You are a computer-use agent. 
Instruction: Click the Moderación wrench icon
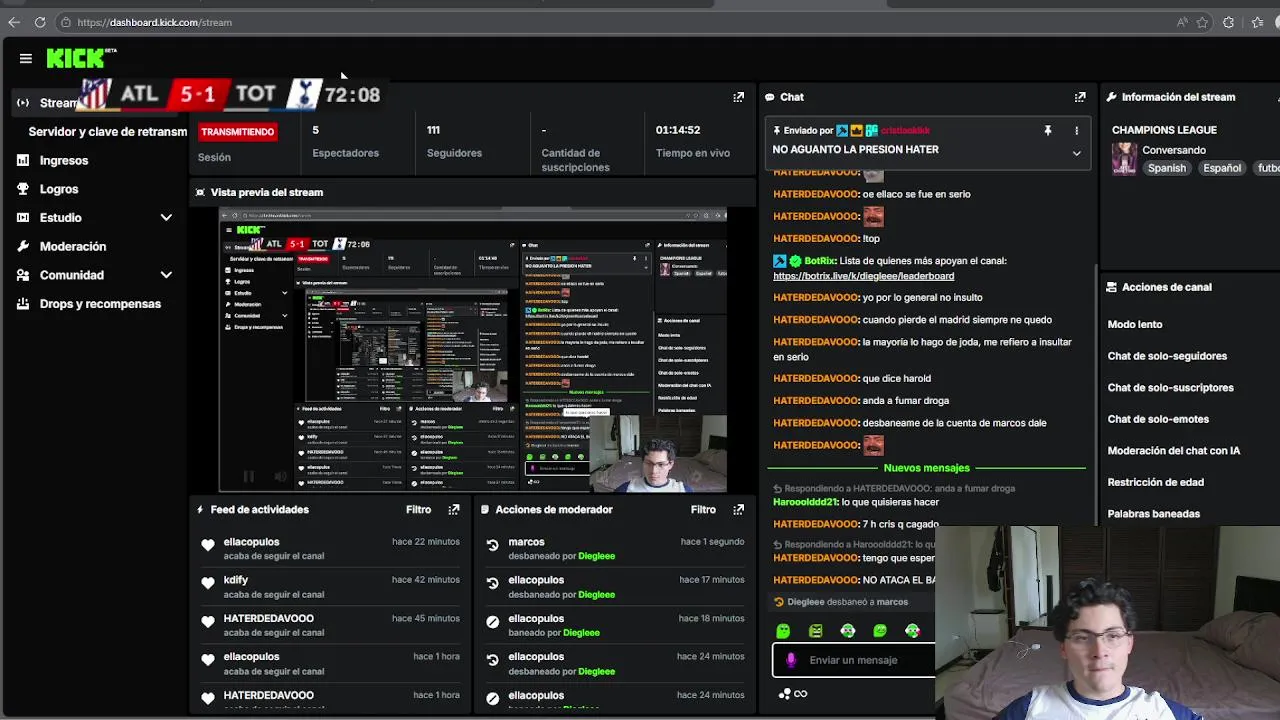(x=23, y=246)
